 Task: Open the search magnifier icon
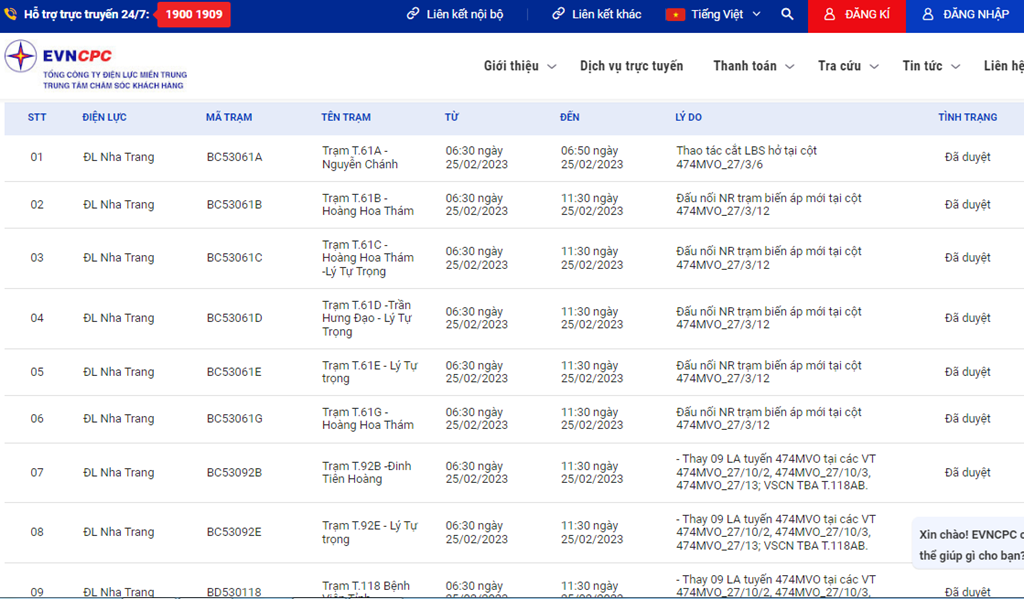pos(787,15)
